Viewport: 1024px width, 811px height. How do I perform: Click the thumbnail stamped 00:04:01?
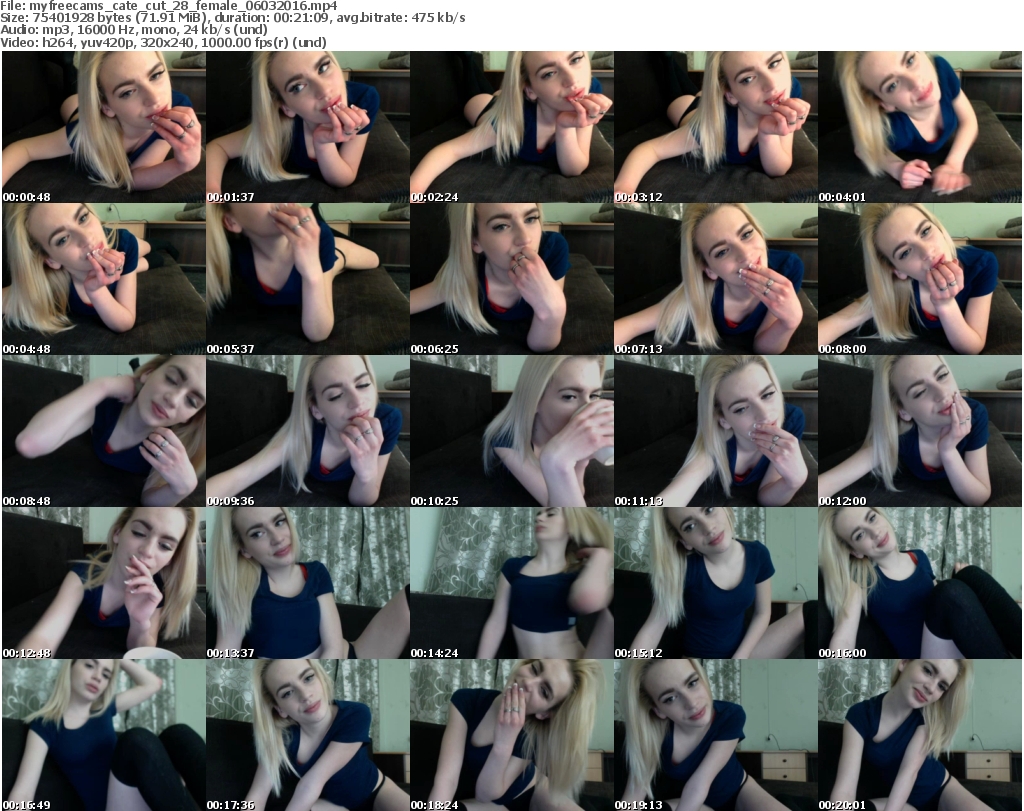click(920, 127)
